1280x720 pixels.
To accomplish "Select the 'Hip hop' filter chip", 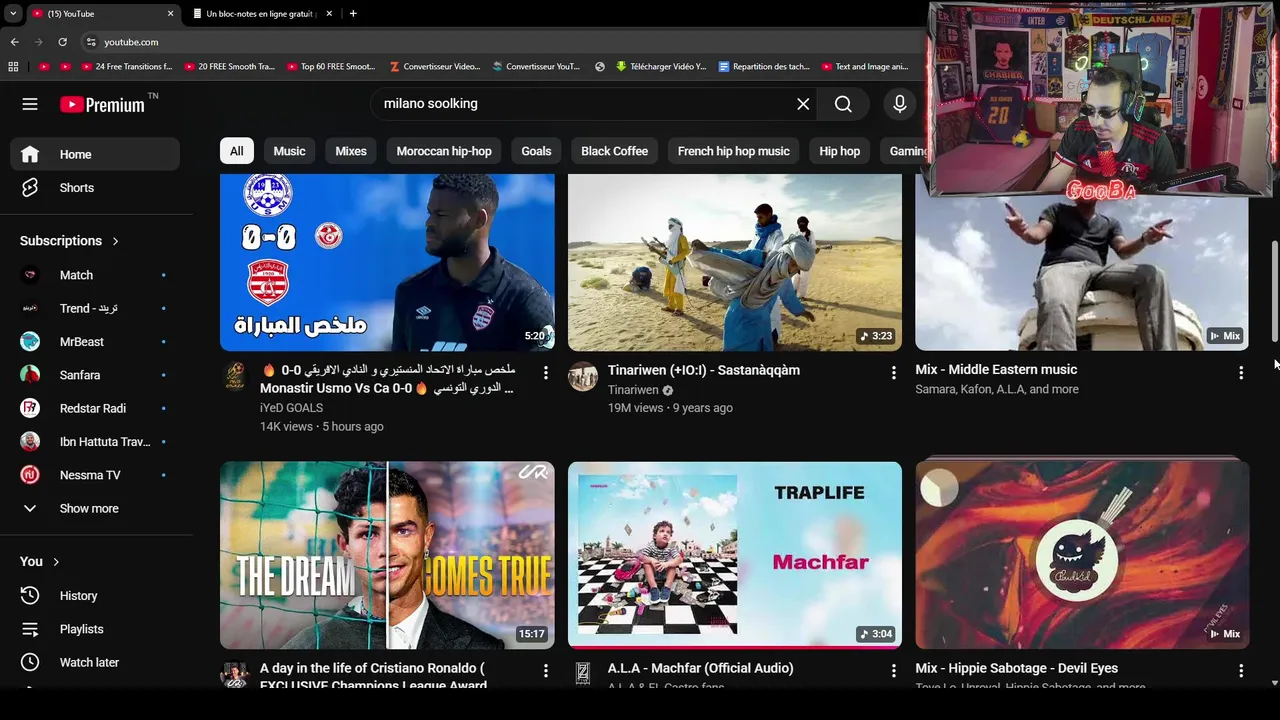I will [x=839, y=151].
